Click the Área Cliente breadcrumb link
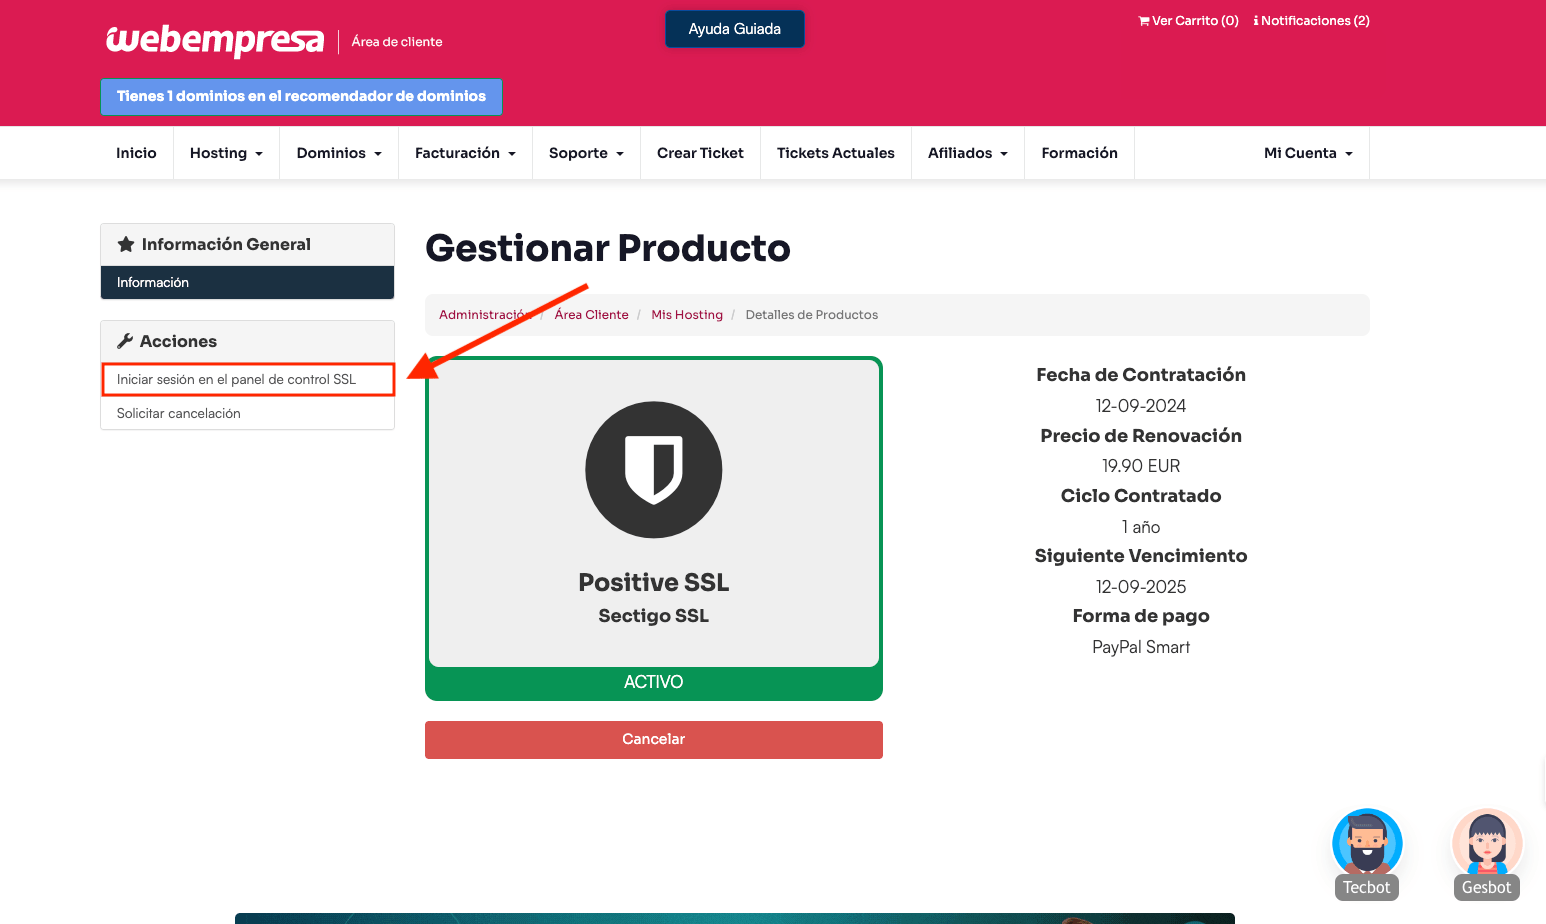Screen dimensions: 1546x924 click(x=592, y=315)
